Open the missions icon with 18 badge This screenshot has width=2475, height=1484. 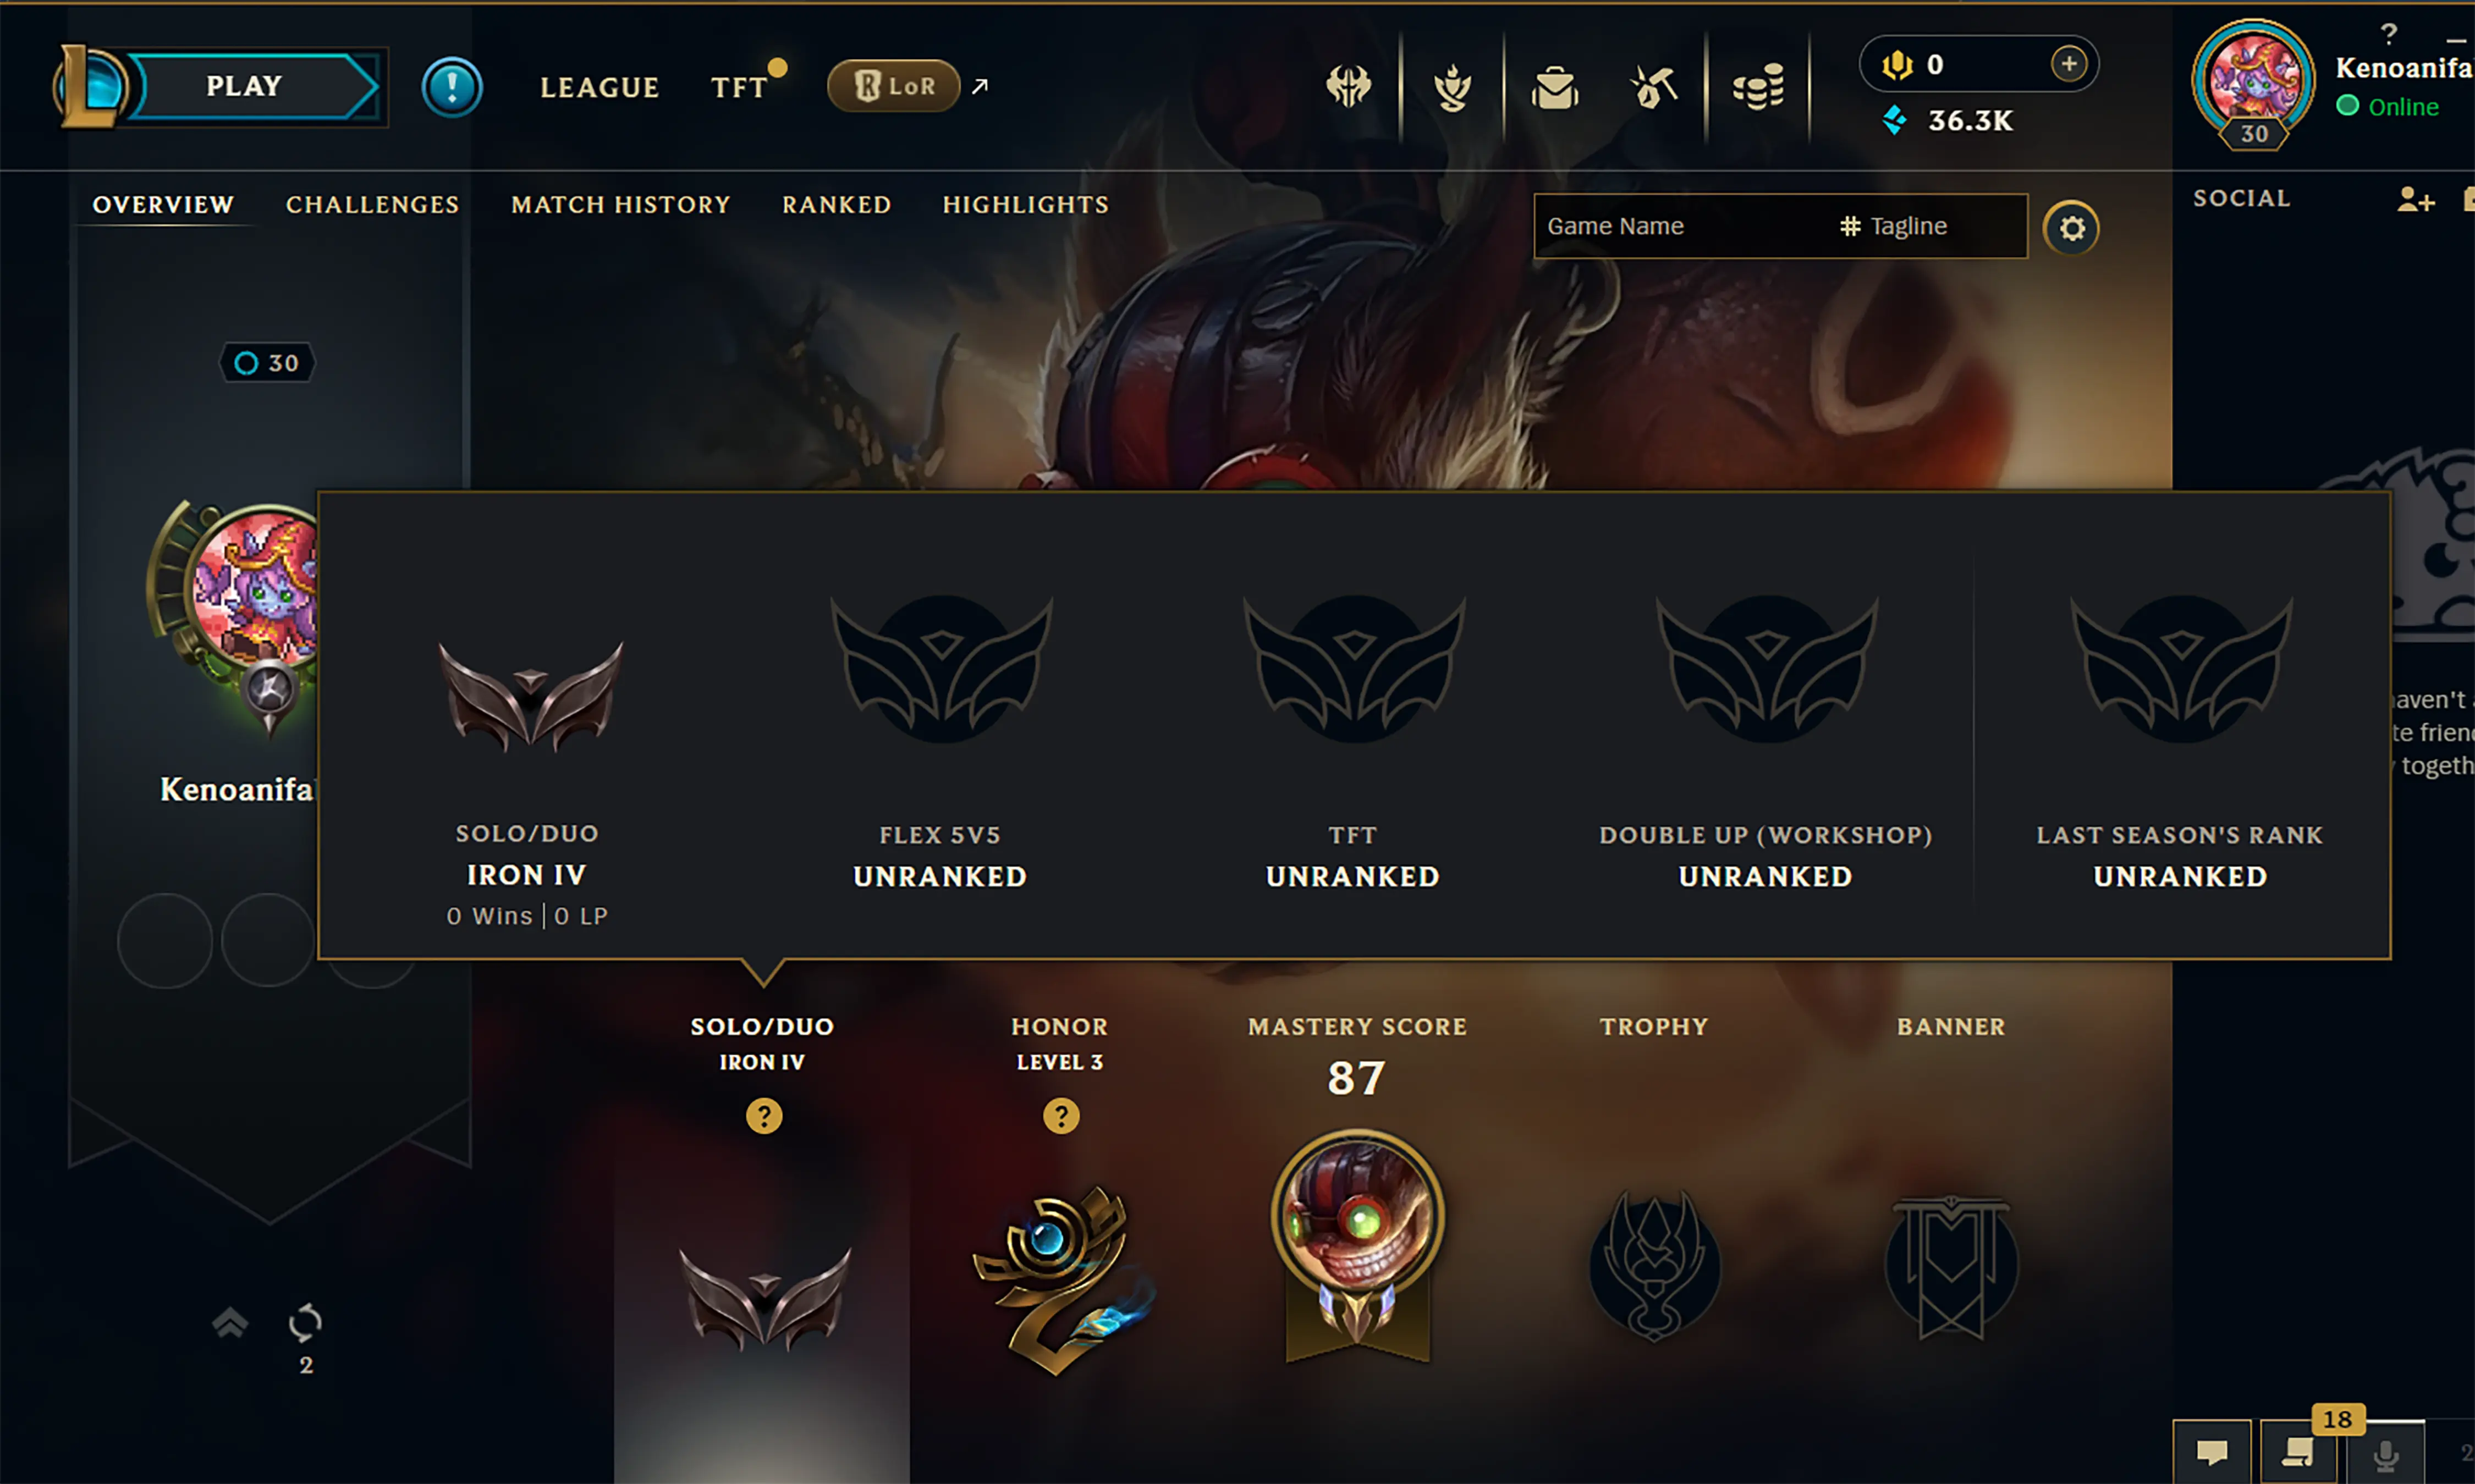(2298, 1451)
